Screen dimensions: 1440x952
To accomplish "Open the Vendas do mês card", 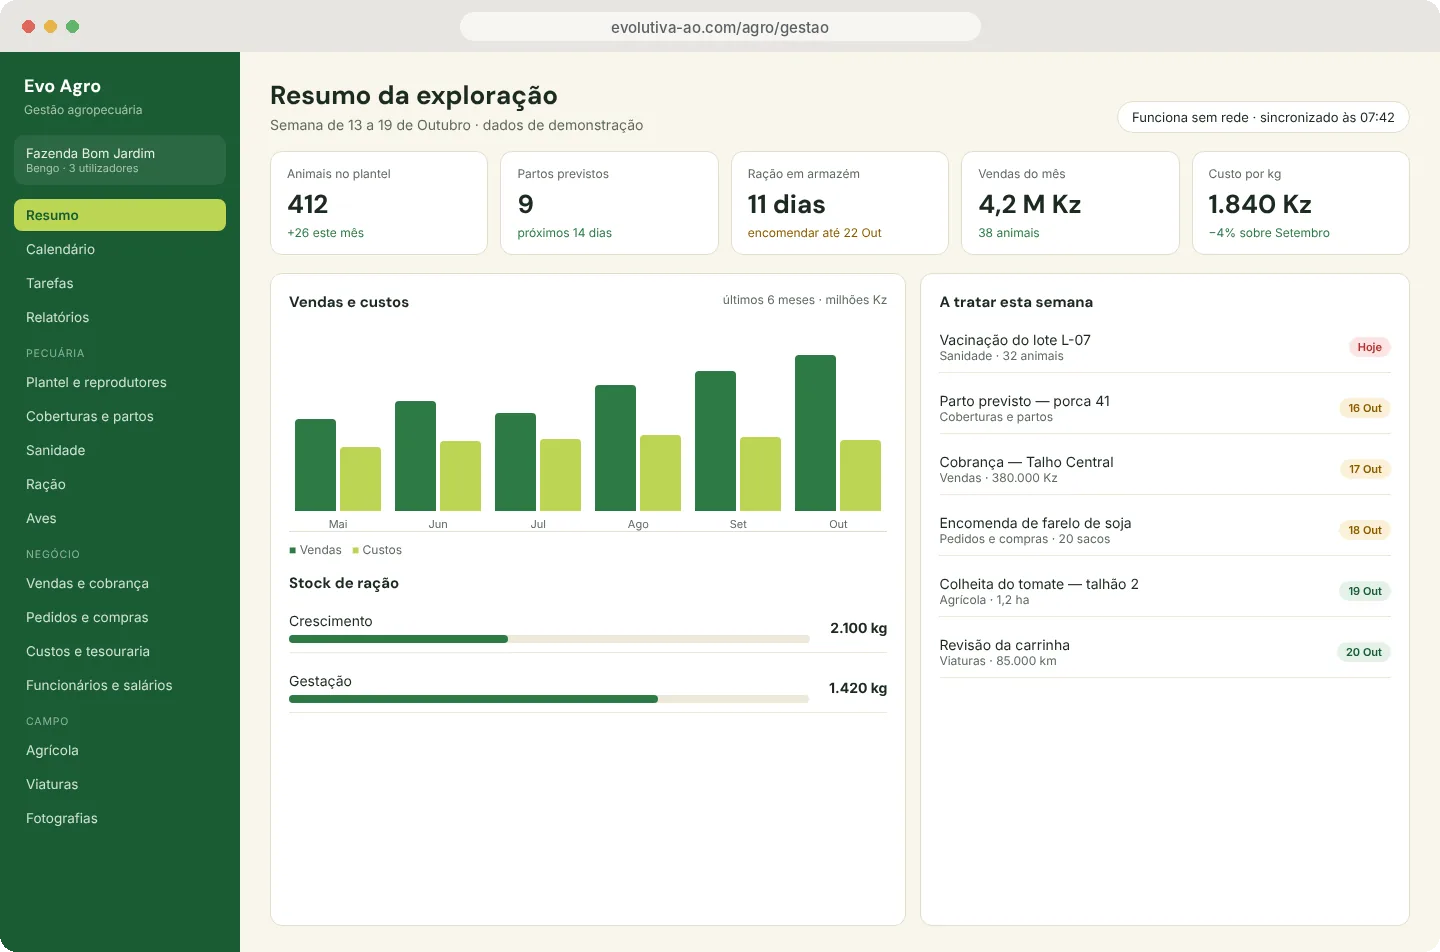I will tap(1070, 203).
